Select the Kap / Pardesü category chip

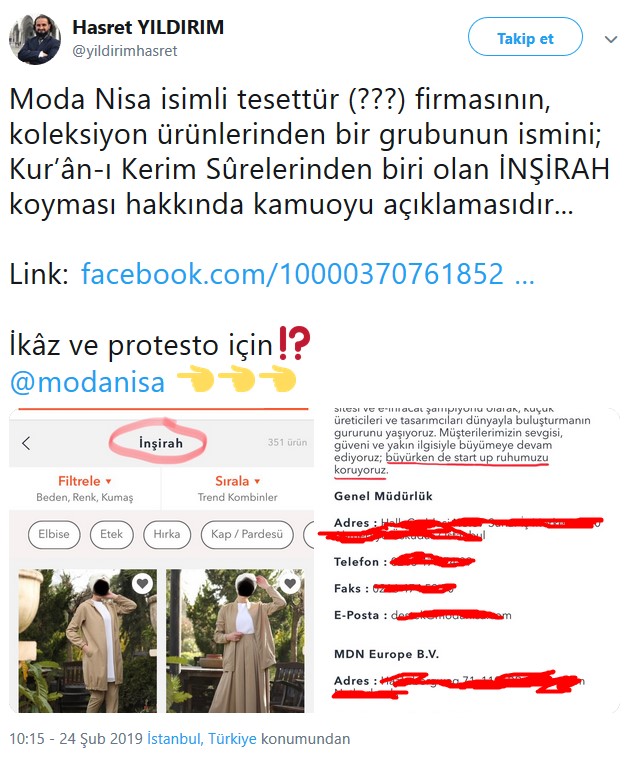pos(247,534)
